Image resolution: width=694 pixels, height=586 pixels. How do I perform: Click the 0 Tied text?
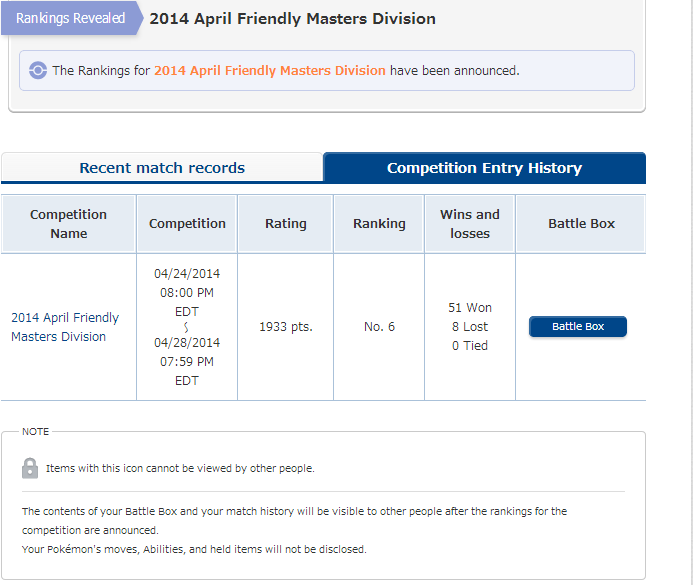470,346
